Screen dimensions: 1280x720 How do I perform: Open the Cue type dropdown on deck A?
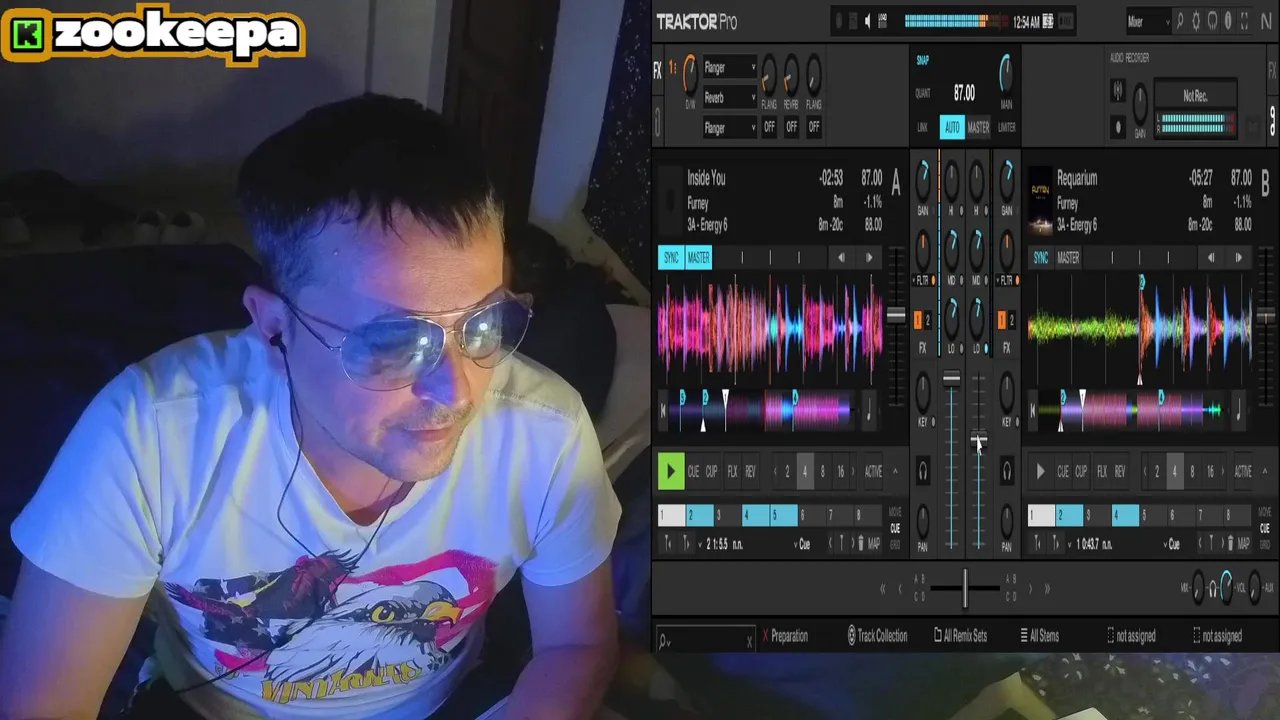[x=804, y=544]
